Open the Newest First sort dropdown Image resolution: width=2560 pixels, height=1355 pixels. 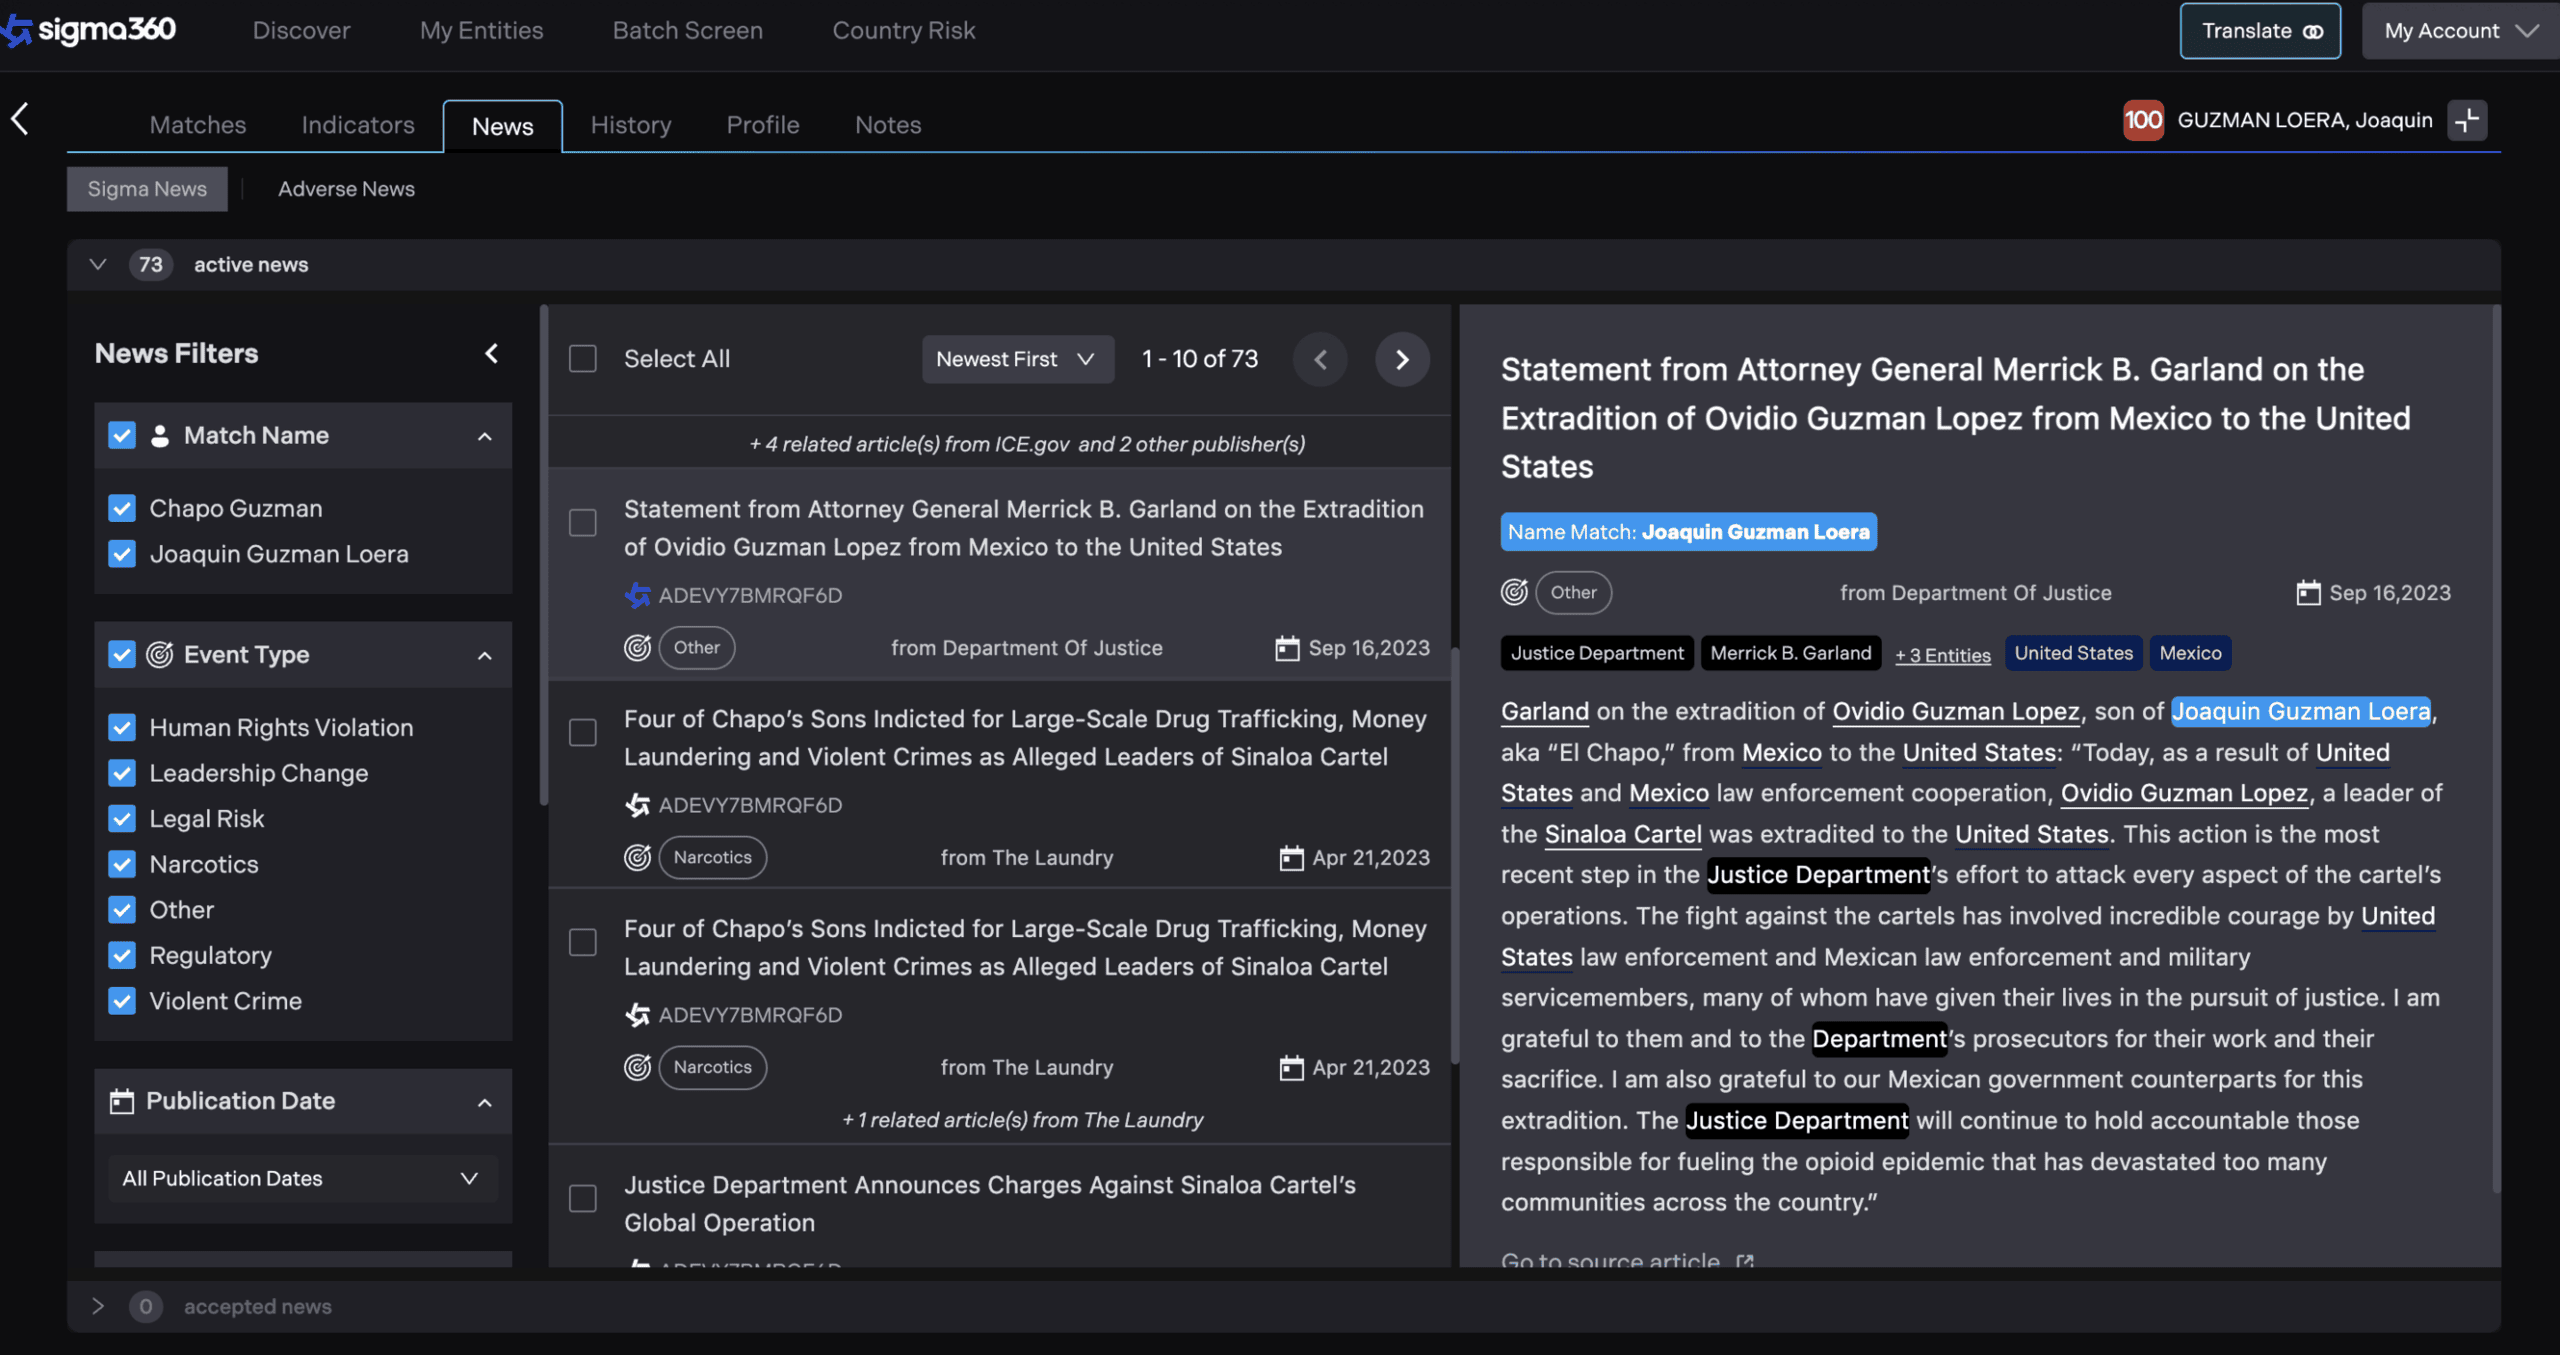pyautogui.click(x=1017, y=359)
